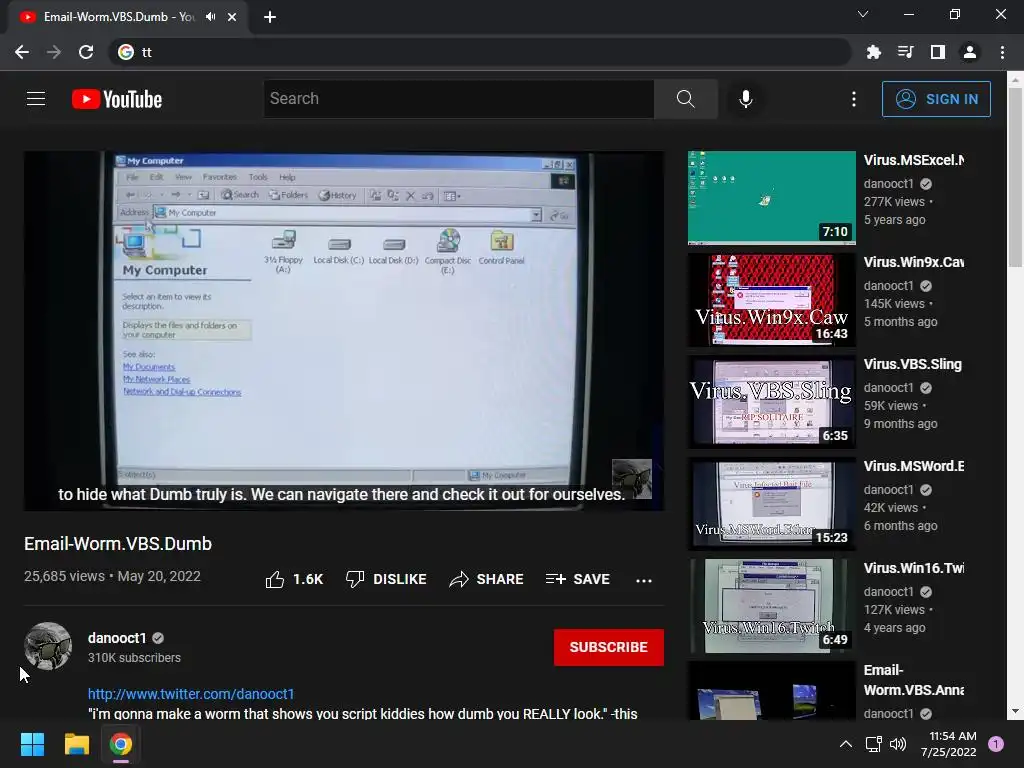Click the scrollbar up arrow
The width and height of the screenshot is (1024, 768).
click(1015, 80)
